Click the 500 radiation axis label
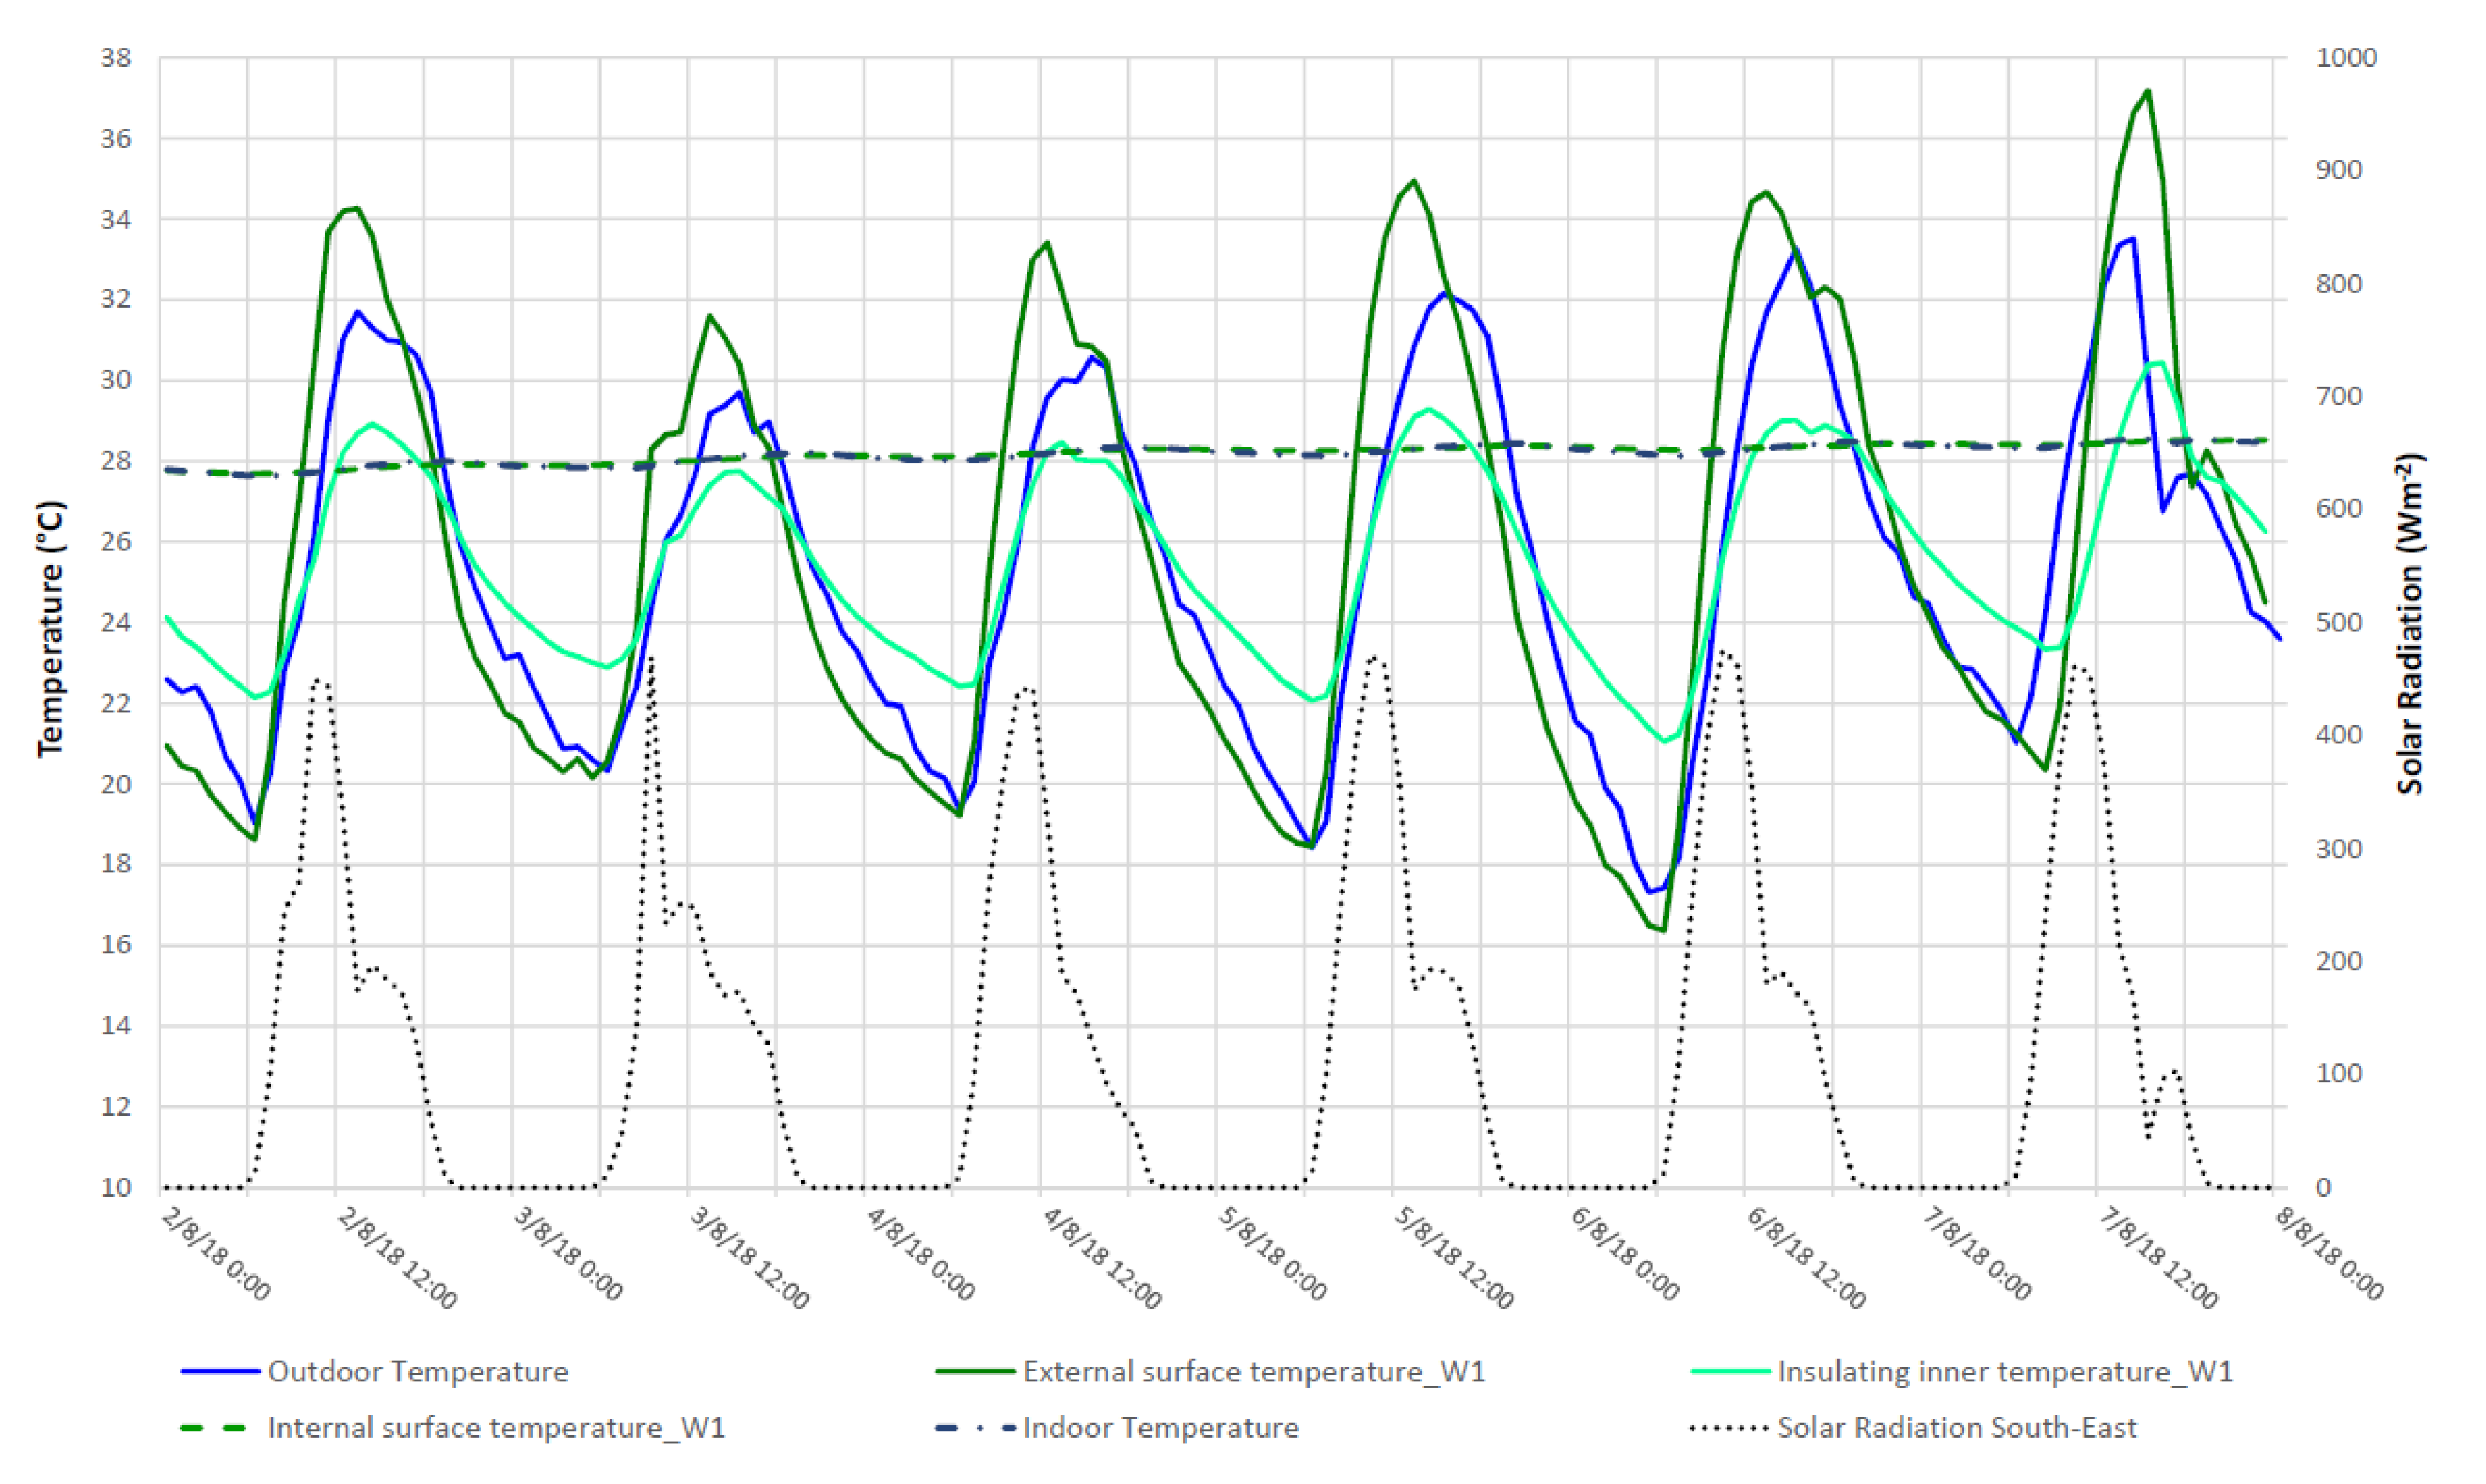 [x=2338, y=622]
